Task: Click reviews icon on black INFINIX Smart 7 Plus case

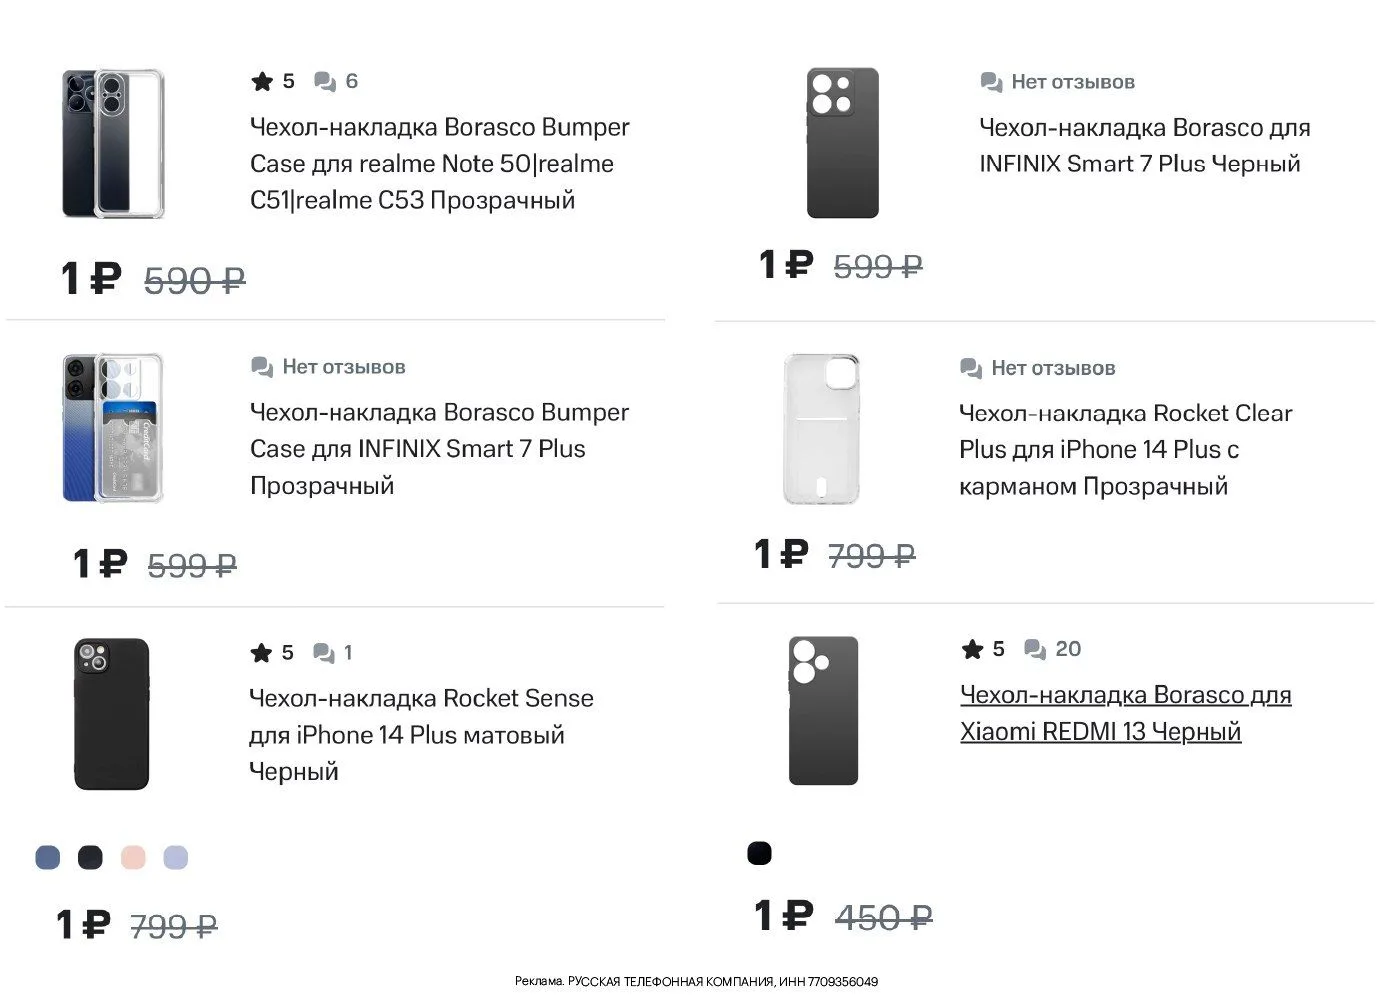Action: click(991, 83)
